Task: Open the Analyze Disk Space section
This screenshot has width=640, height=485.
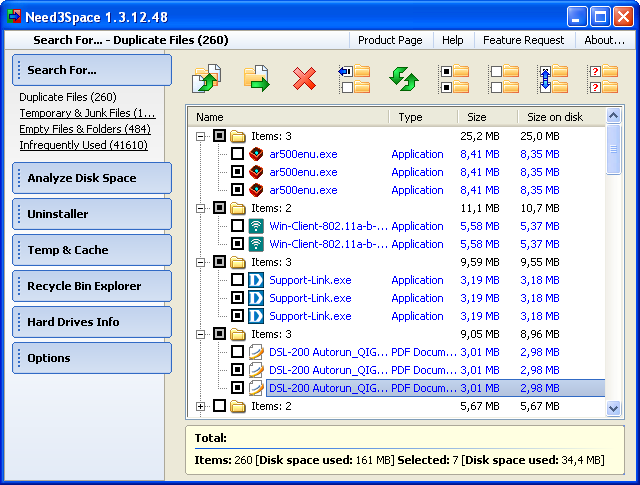Action: tap(92, 178)
